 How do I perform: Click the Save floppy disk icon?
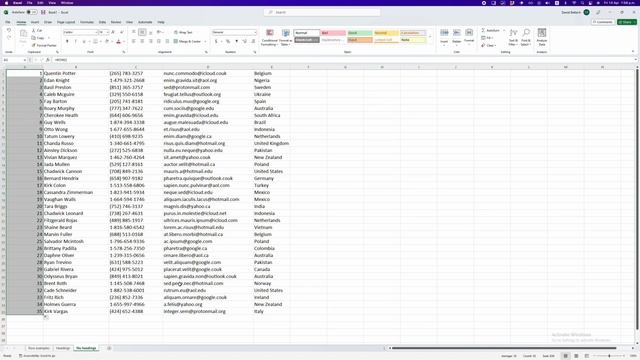[43, 12]
